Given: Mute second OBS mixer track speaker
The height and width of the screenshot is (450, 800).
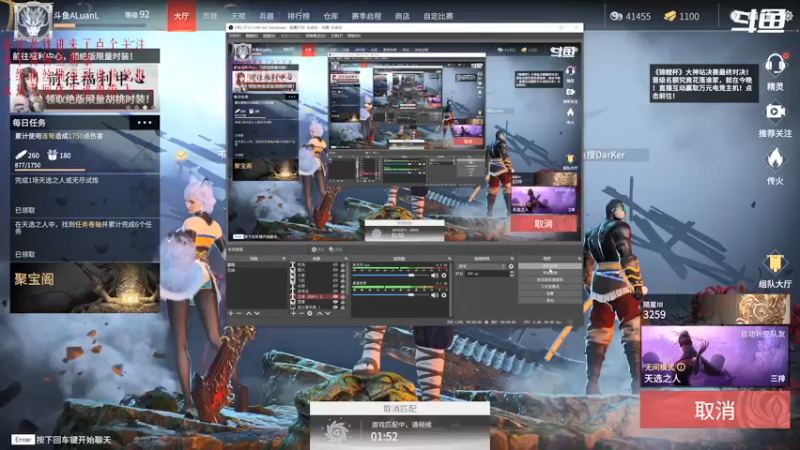Looking at the screenshot, I should pos(434,295).
